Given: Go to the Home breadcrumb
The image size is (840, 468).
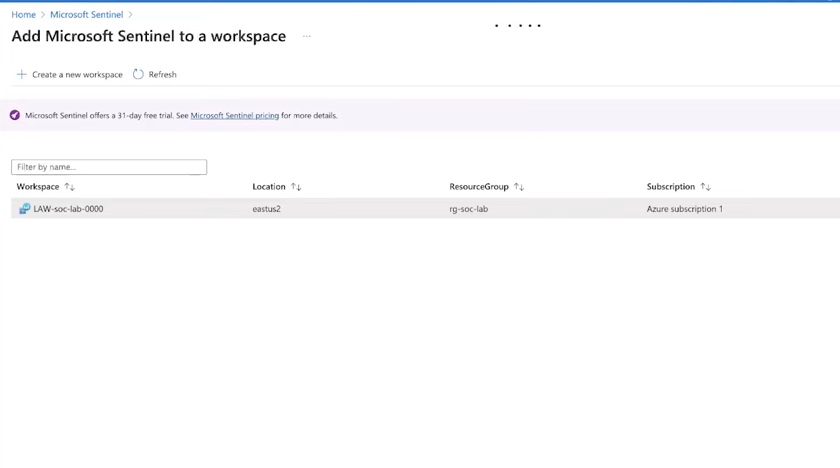Looking at the screenshot, I should (x=24, y=14).
